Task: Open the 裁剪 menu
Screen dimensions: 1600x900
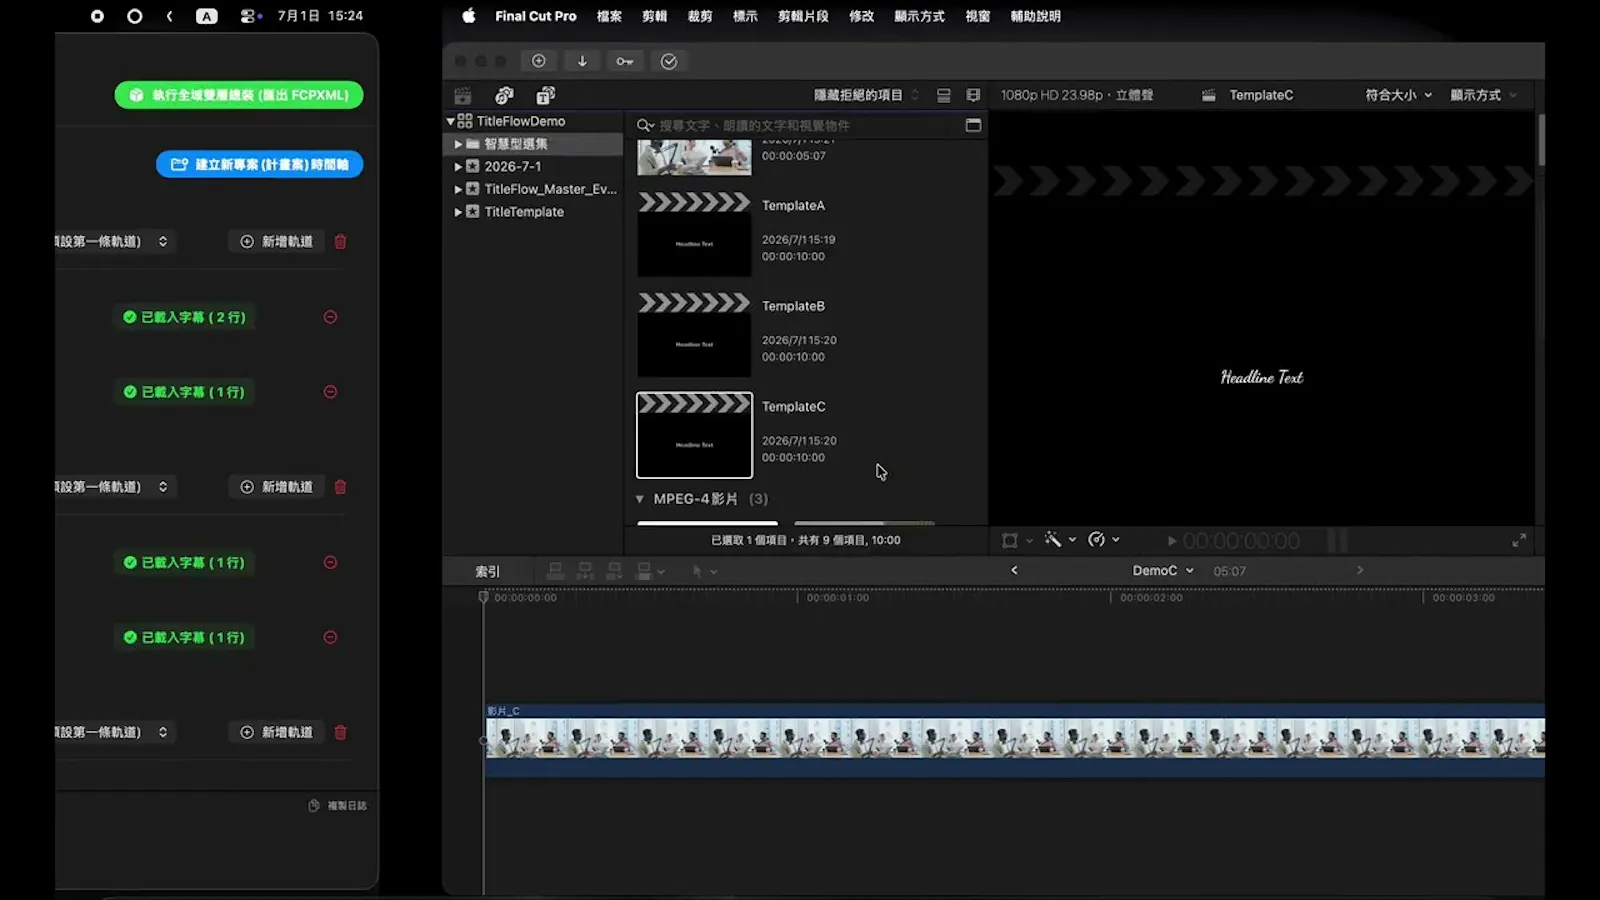Action: click(700, 16)
